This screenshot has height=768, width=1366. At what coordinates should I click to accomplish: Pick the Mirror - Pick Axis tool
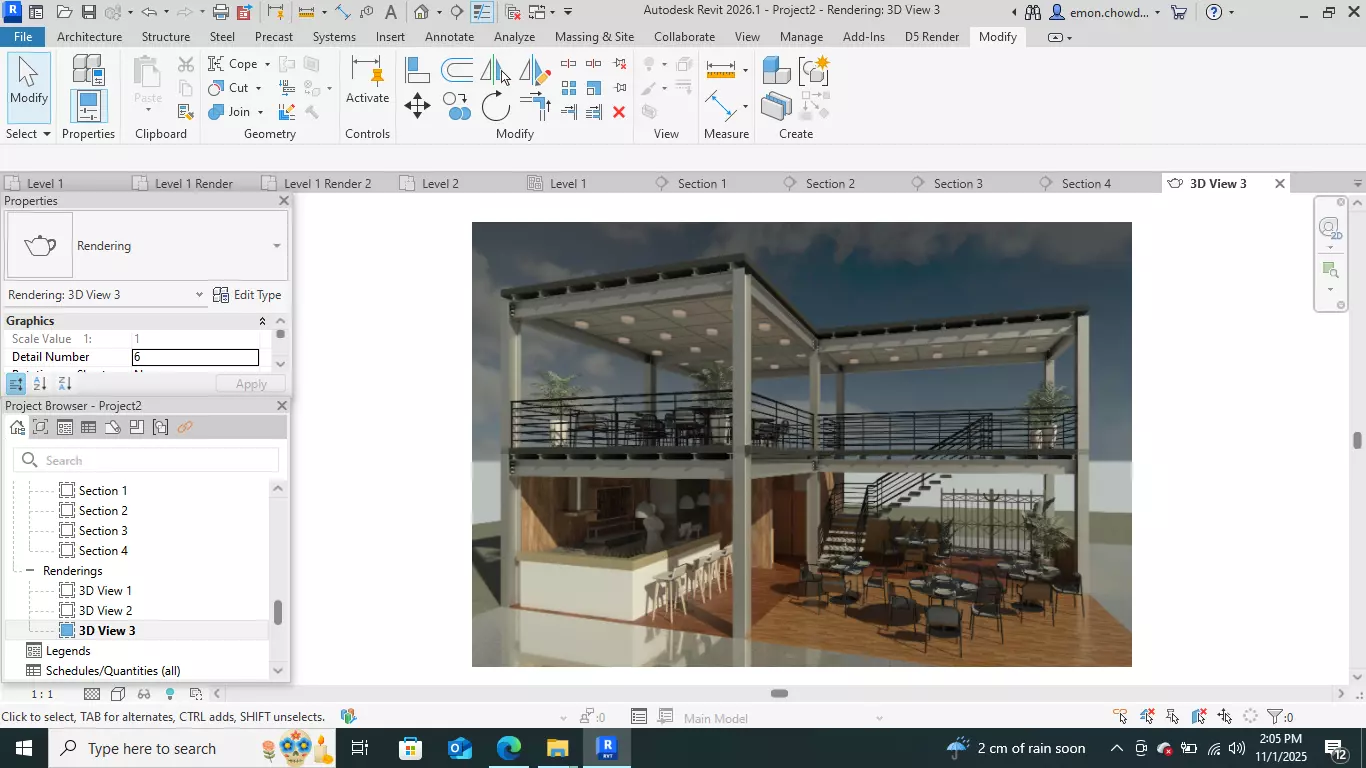tap(495, 70)
